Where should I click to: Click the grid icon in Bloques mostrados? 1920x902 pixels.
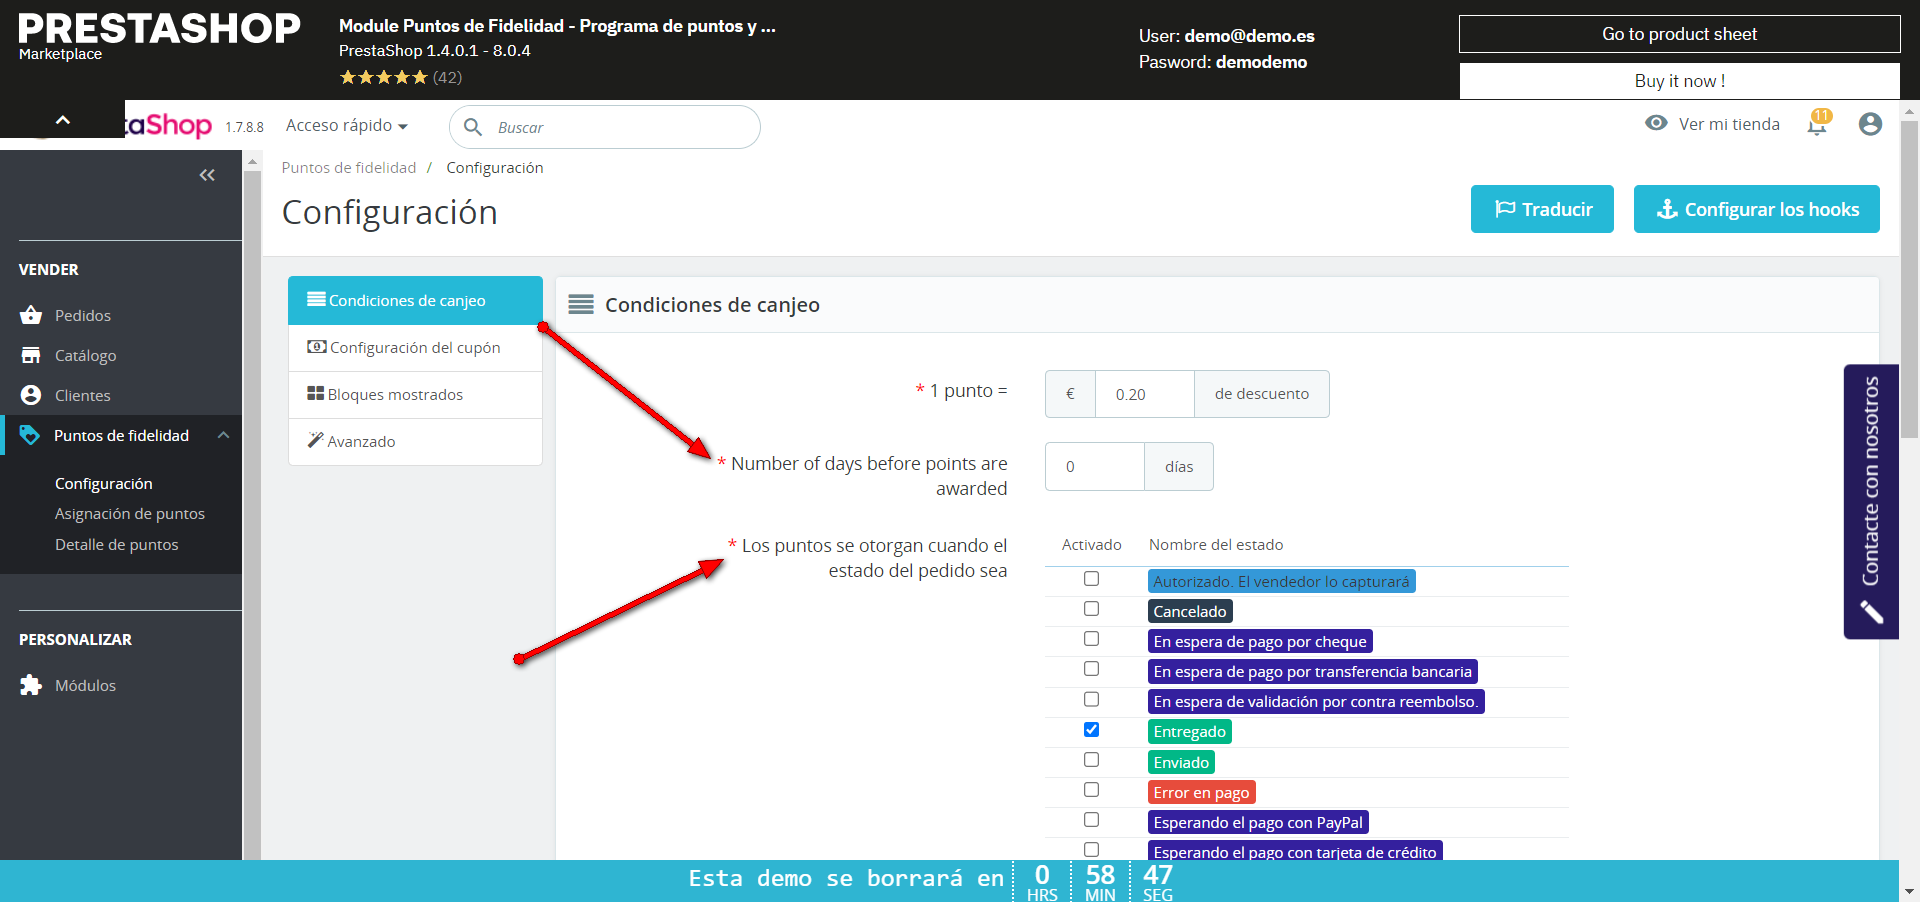[316, 393]
